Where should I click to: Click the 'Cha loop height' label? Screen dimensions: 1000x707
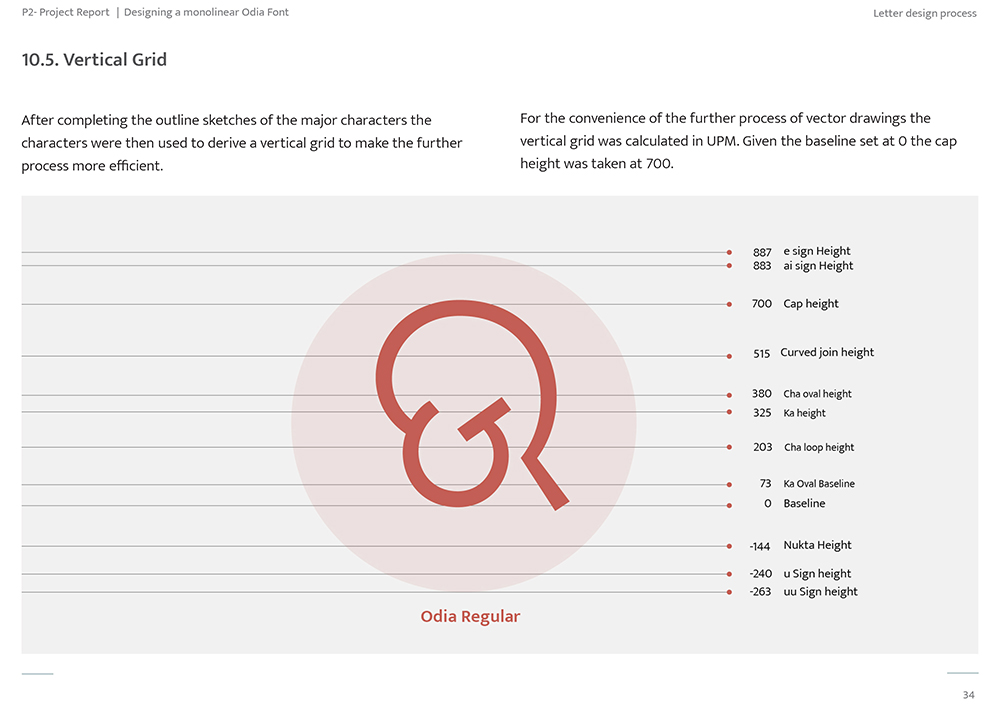click(x=819, y=448)
